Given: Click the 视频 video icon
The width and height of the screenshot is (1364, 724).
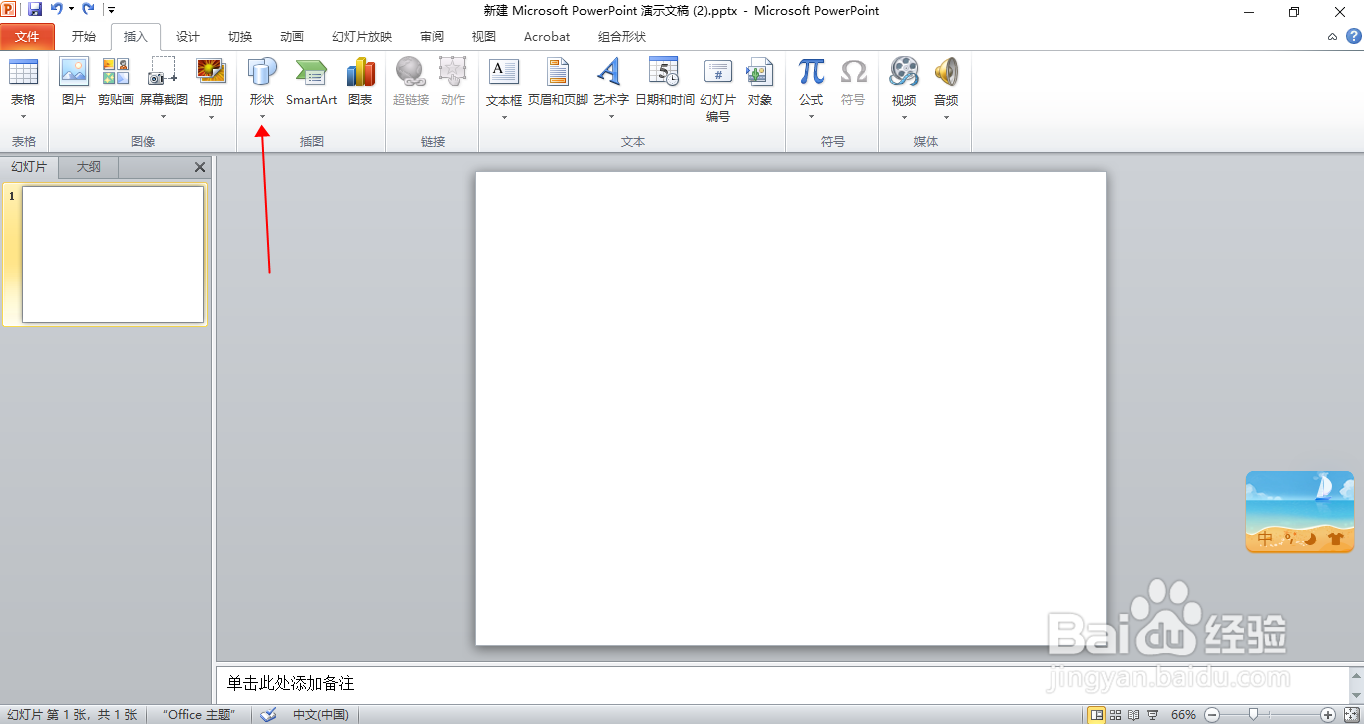Looking at the screenshot, I should coord(904,72).
